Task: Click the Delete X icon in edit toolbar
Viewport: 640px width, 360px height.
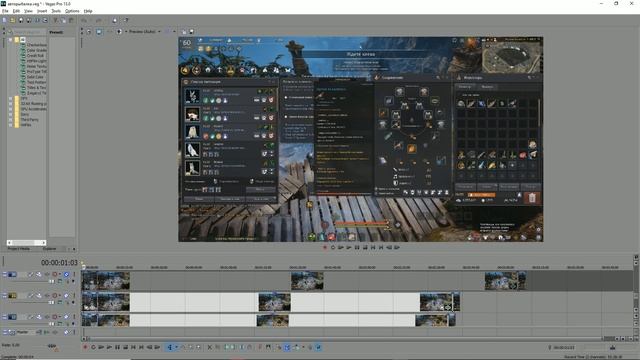Action: 210,347
